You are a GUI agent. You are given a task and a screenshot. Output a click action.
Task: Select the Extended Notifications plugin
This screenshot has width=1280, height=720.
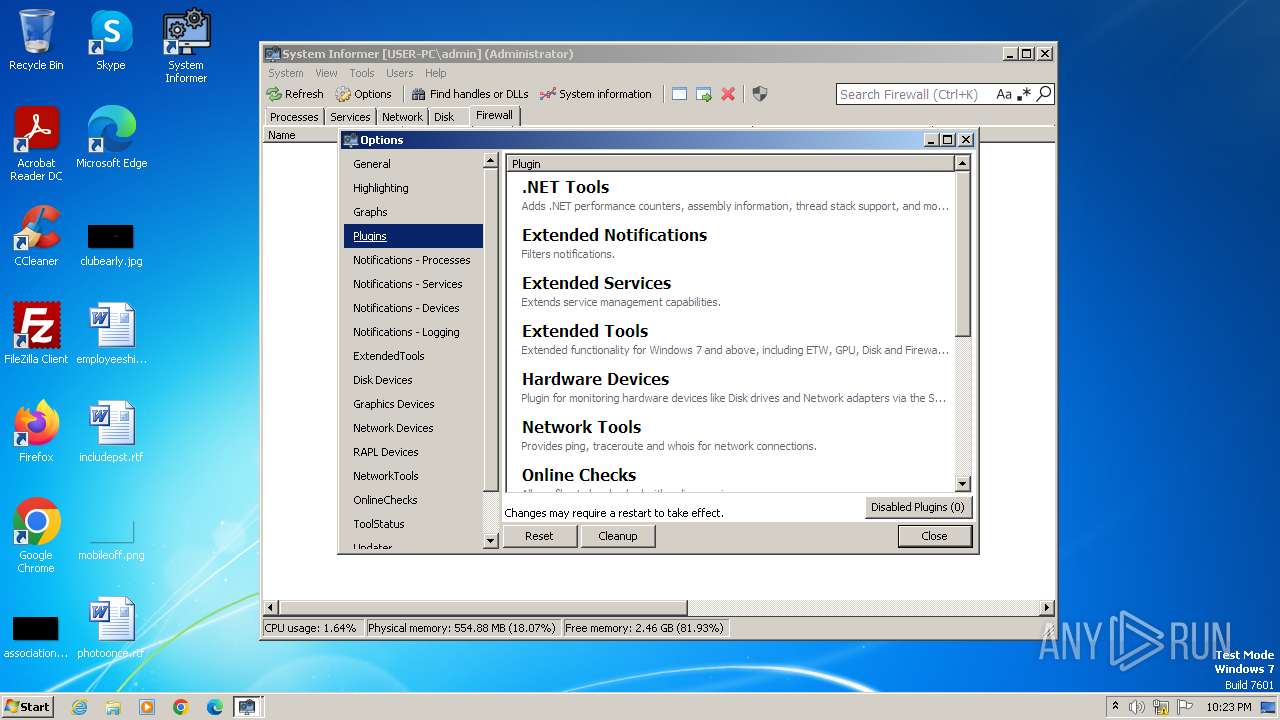pos(731,244)
